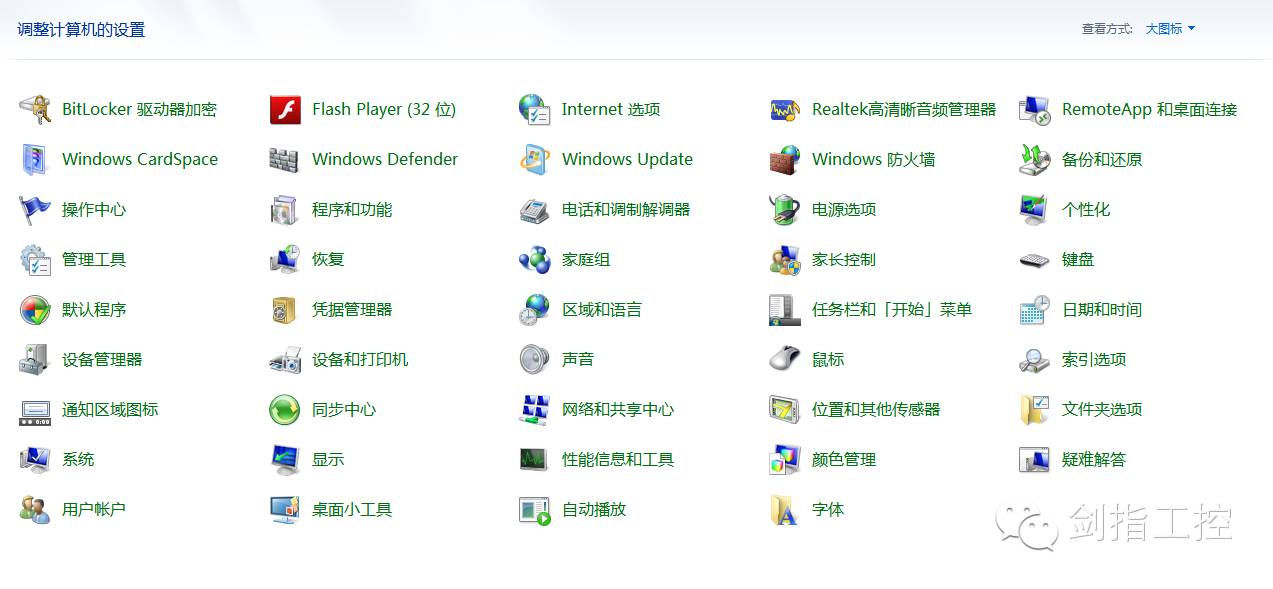The width and height of the screenshot is (1273, 589).
Task: Open the Windows 防火墙 icon
Action: click(785, 159)
